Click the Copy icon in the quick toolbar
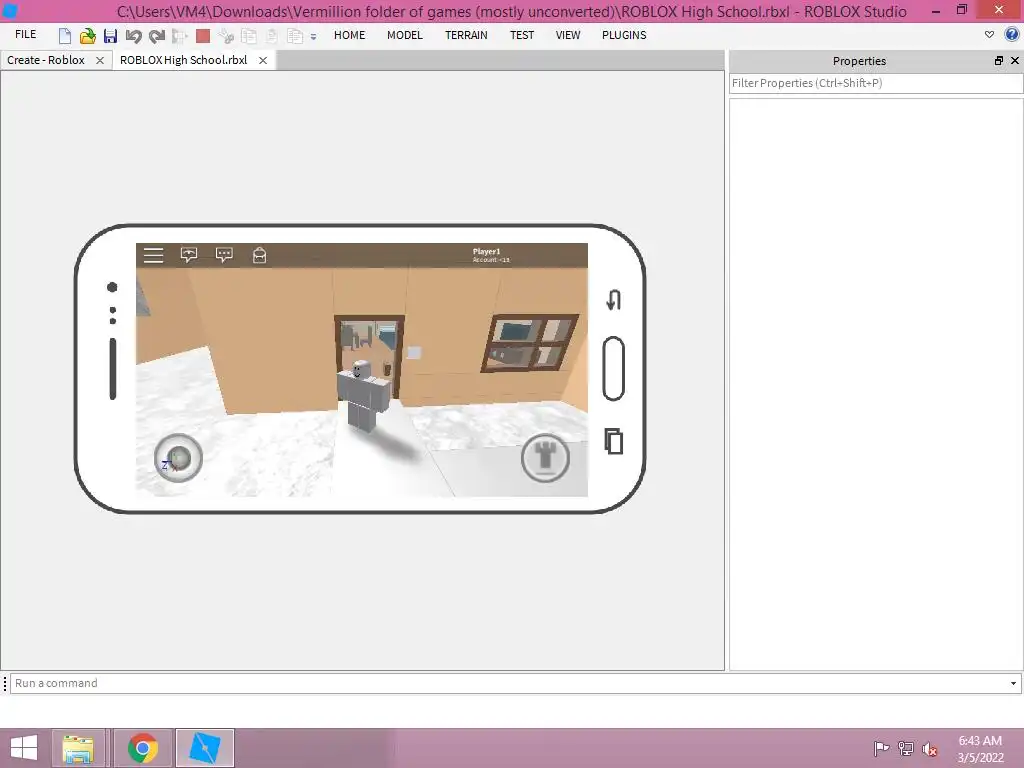Image resolution: width=1024 pixels, height=768 pixels. [x=249, y=36]
